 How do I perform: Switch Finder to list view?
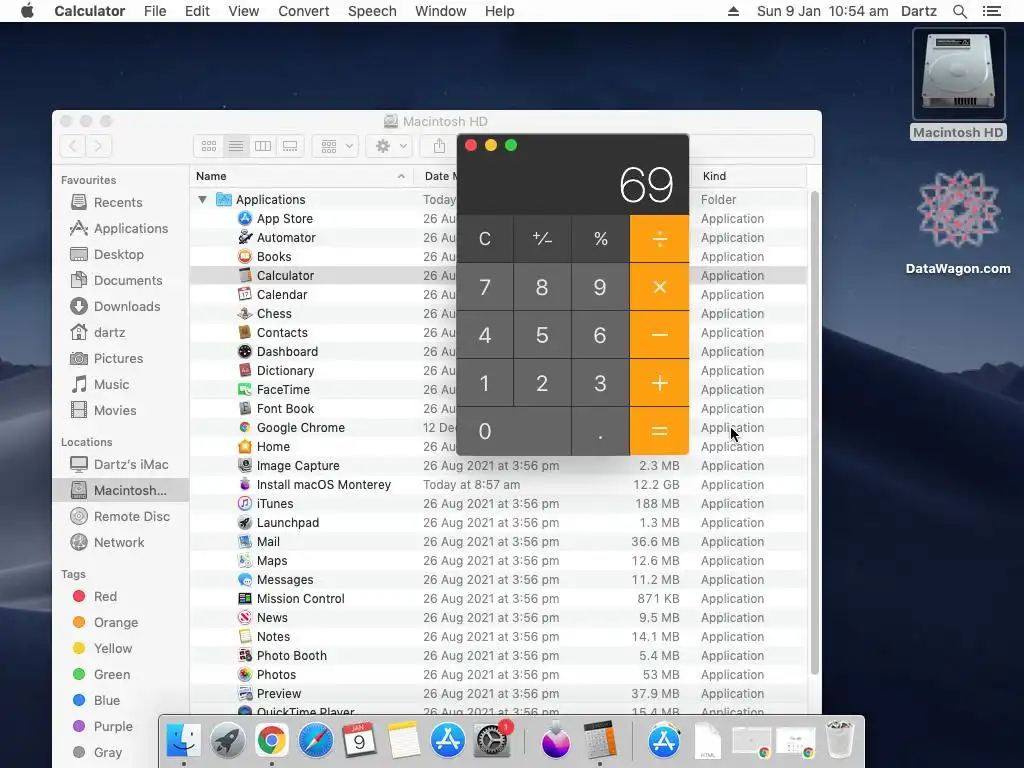click(x=236, y=146)
